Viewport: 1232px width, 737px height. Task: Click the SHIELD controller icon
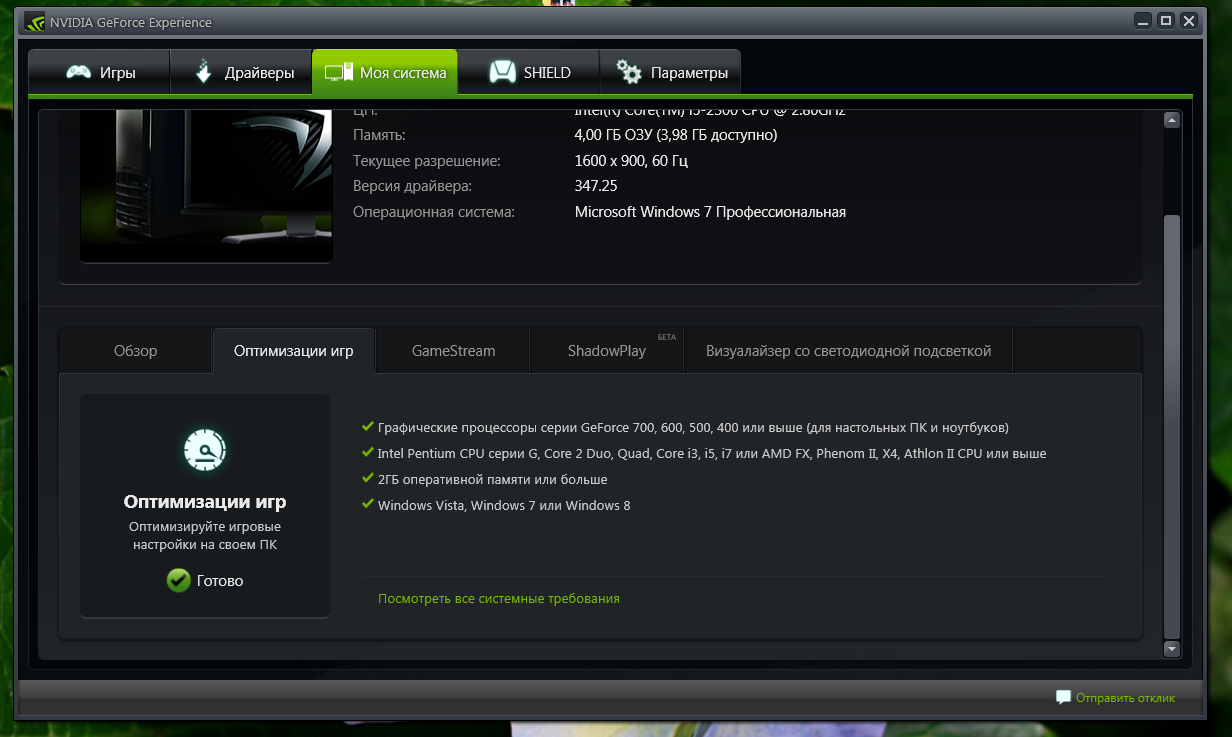[x=501, y=72]
